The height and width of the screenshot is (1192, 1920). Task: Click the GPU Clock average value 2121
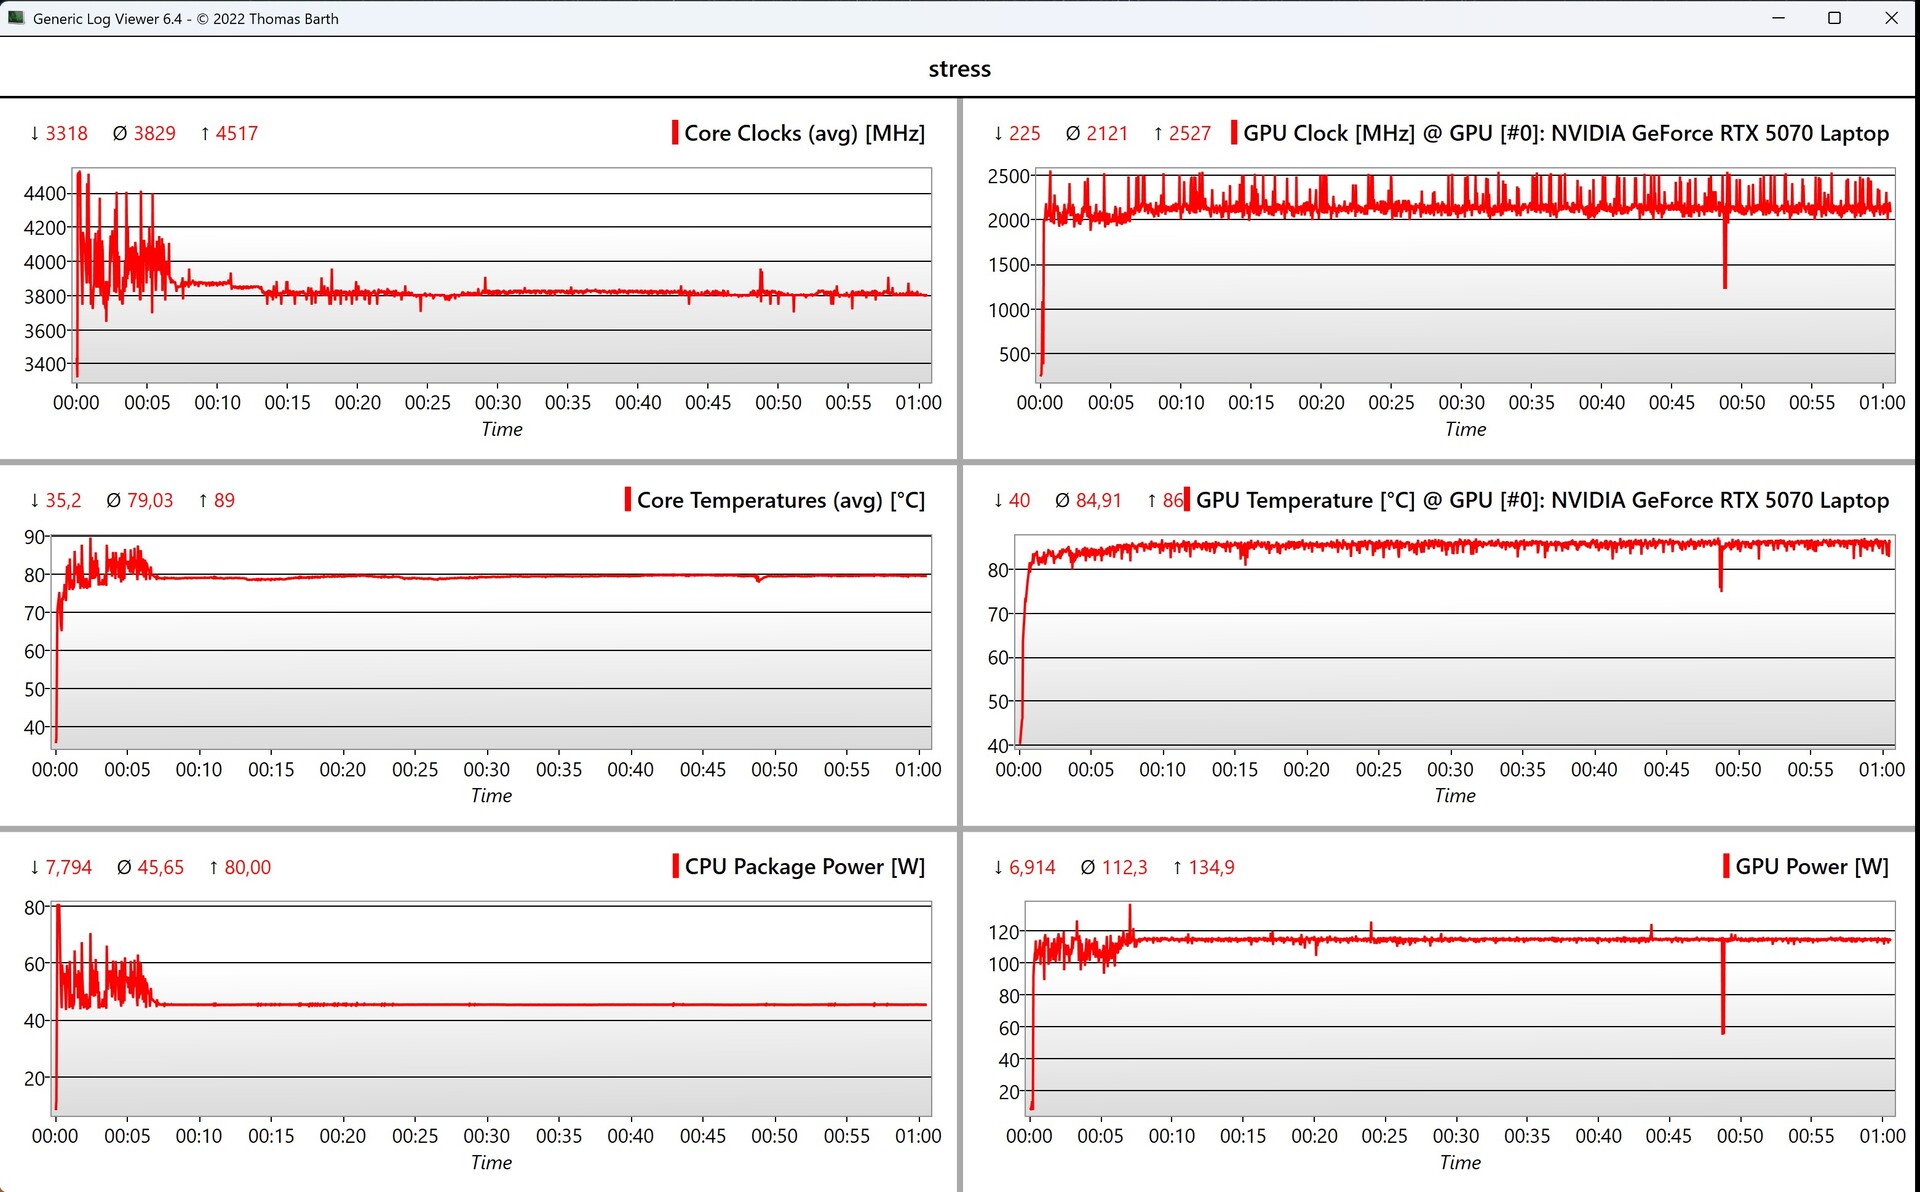coord(1106,133)
